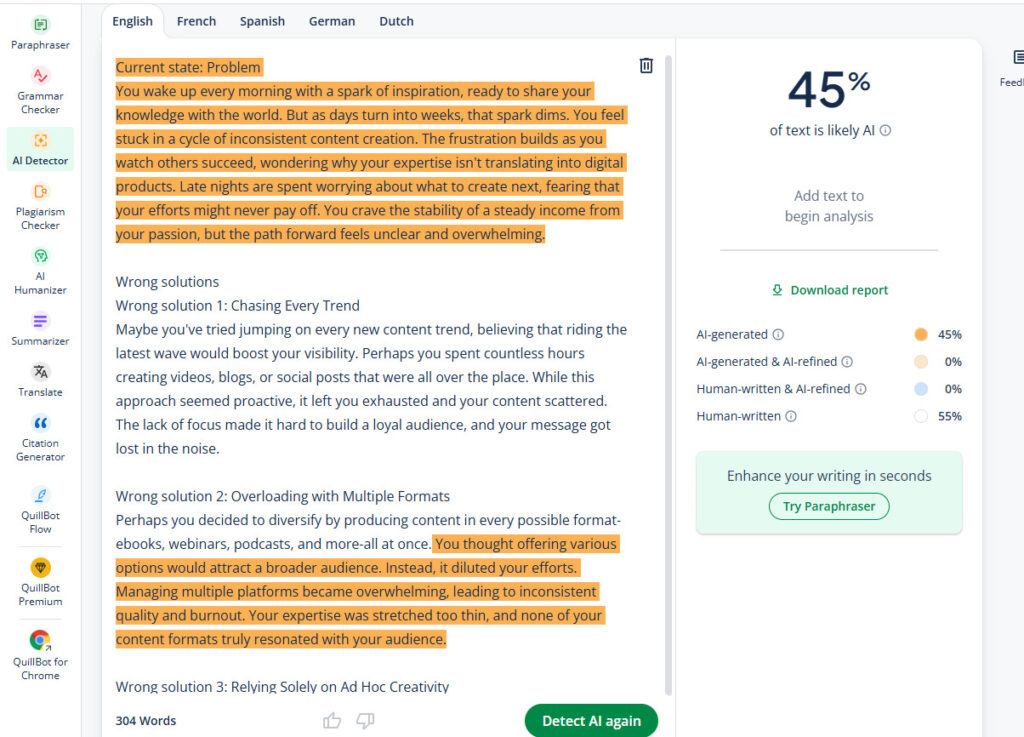Switch to the French tab
The width and height of the screenshot is (1024, 737).
pyautogui.click(x=197, y=21)
